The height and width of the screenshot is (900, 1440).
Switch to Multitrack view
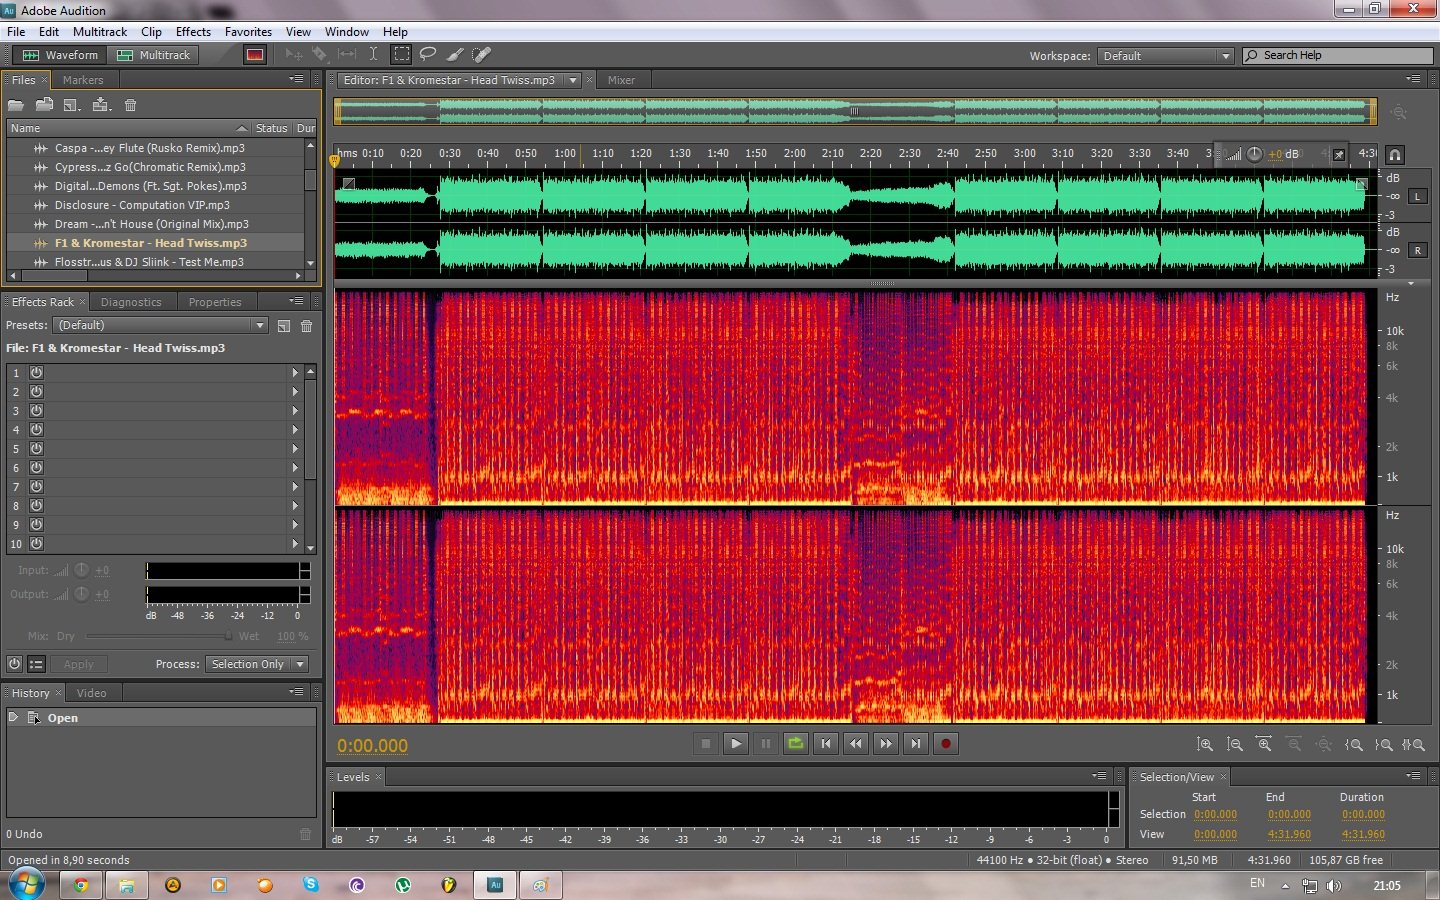[x=153, y=55]
